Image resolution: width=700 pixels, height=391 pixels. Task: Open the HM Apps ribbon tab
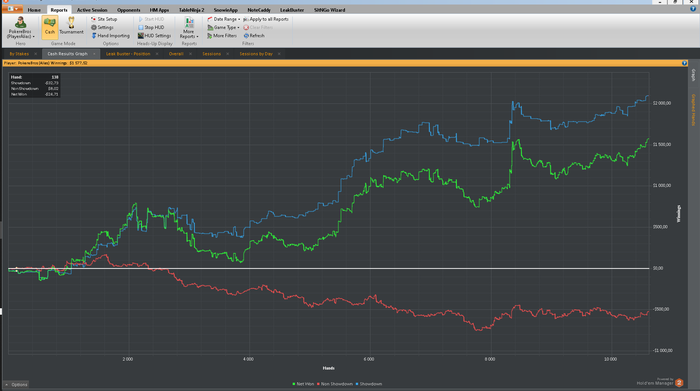[159, 10]
